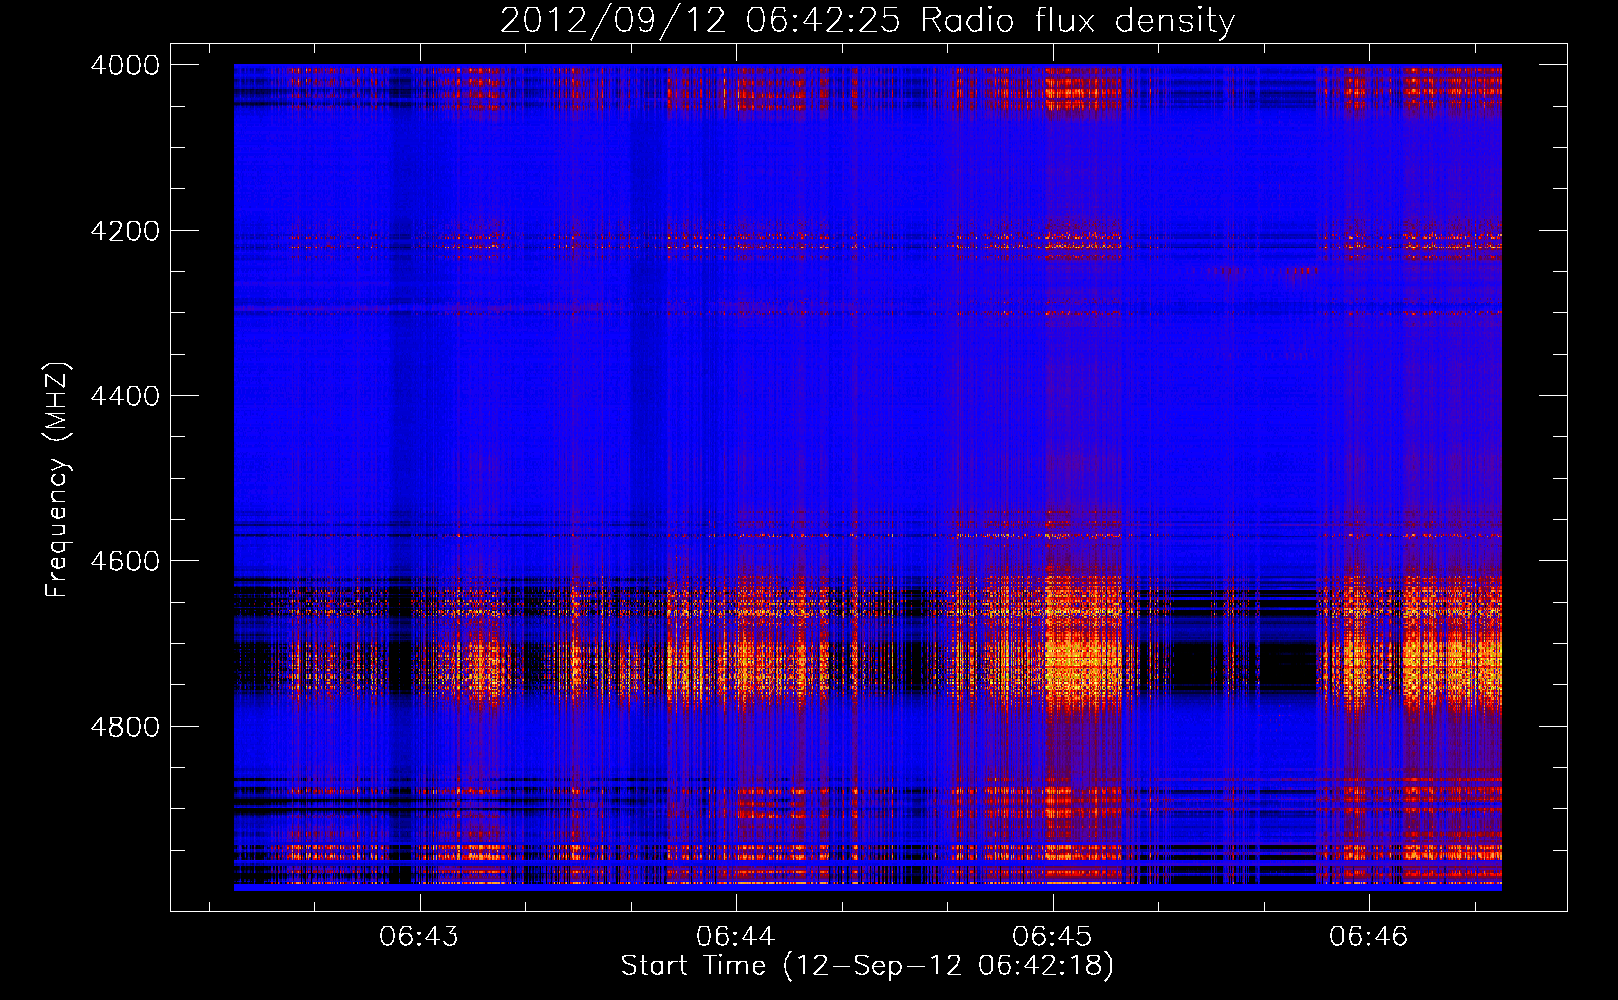
Task: Click the 4800 frequency axis label
Action: [x=125, y=727]
